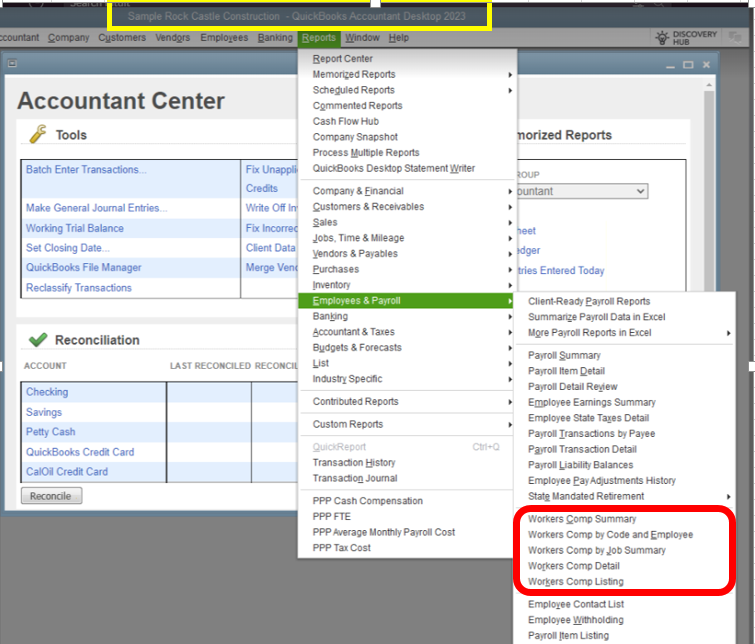This screenshot has height=644, width=755.
Task: Select Commented Reports menu item
Action: click(x=357, y=105)
